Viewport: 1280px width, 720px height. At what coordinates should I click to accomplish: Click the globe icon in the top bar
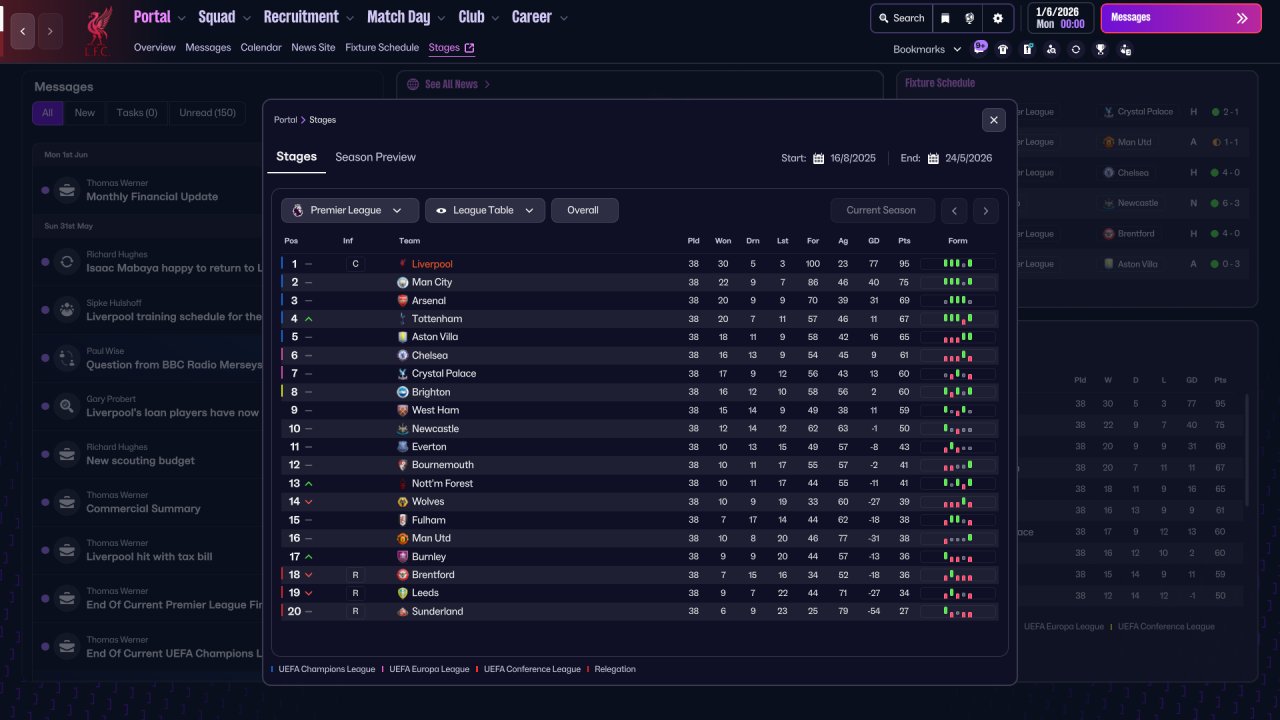point(970,18)
